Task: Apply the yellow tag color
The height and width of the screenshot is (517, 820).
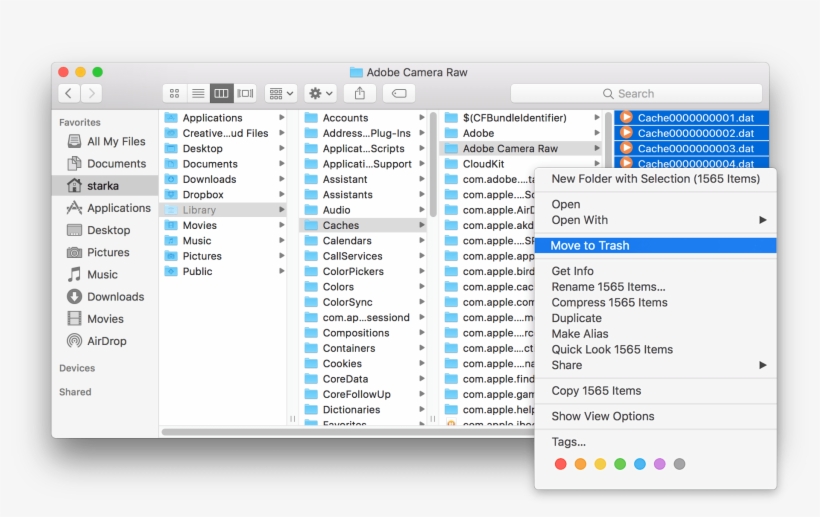Action: [x=600, y=464]
